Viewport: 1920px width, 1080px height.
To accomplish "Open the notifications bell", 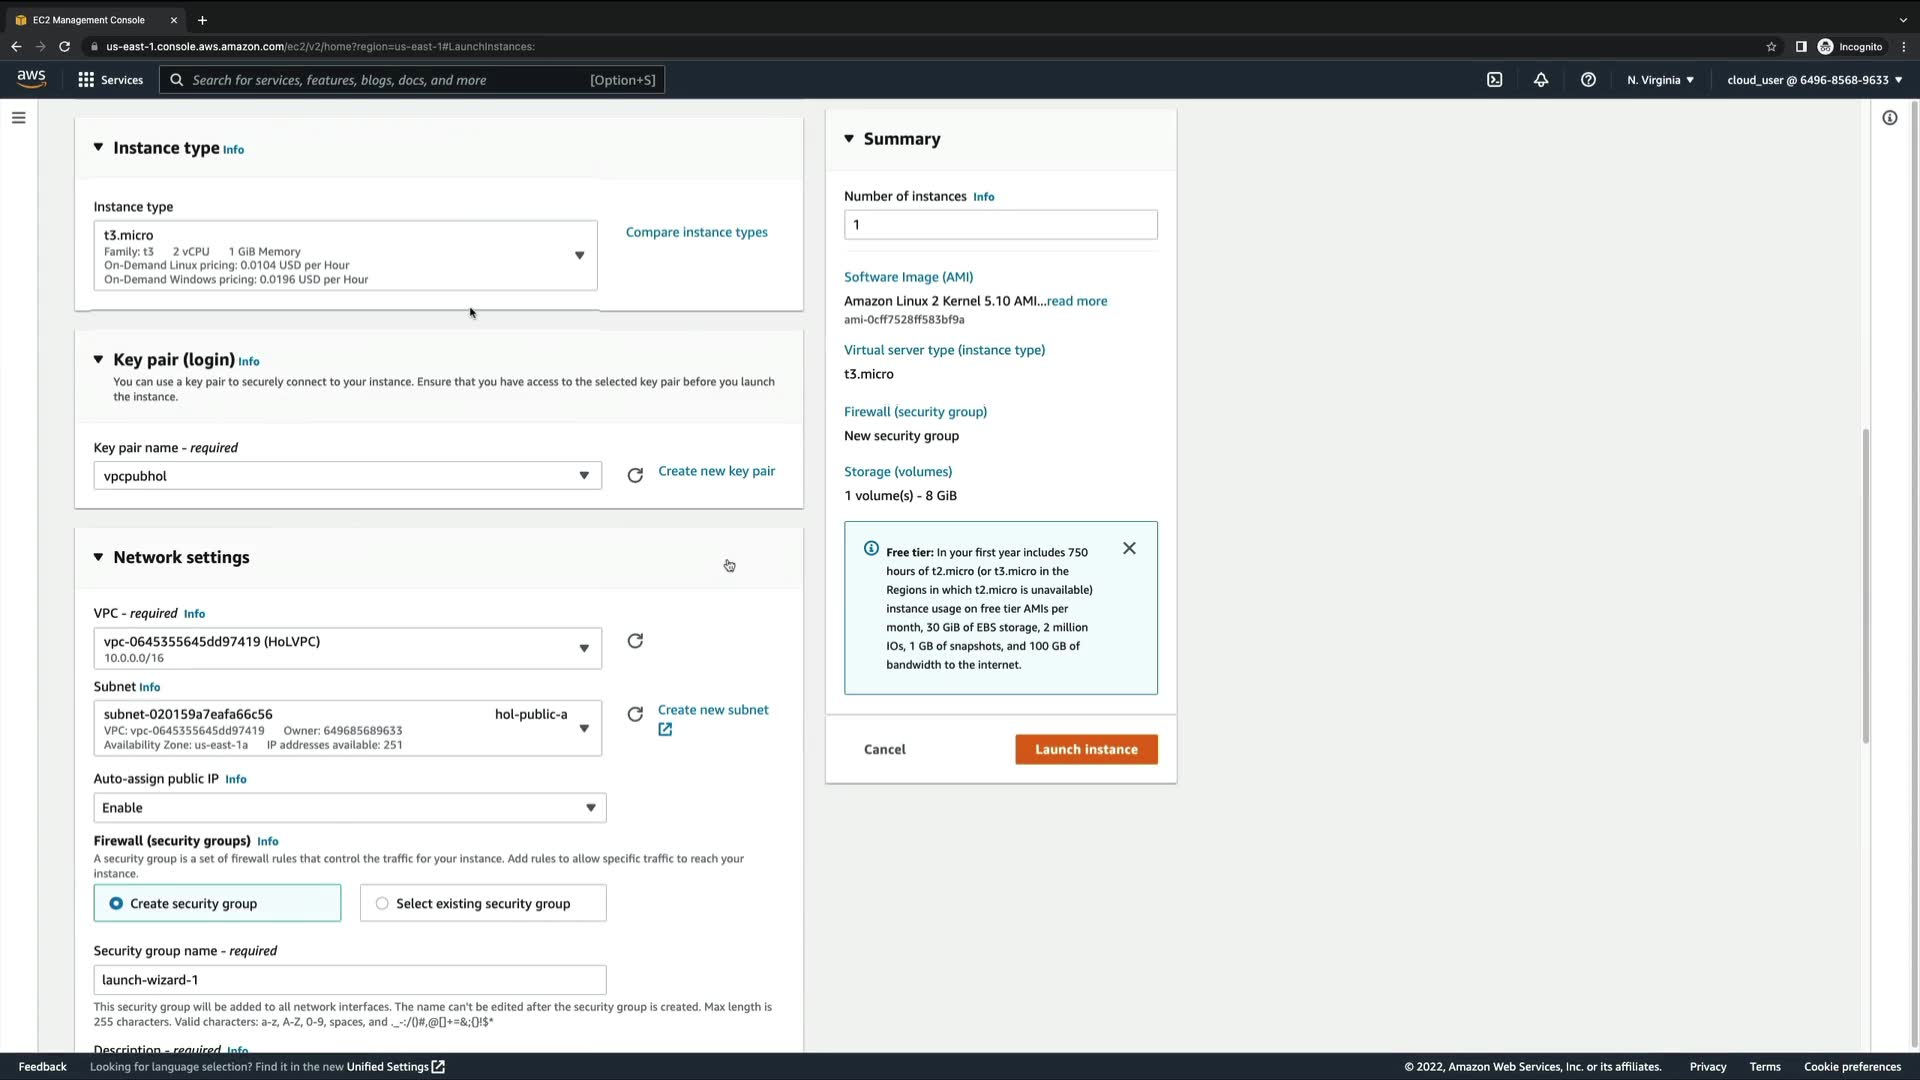I will pos(1541,80).
